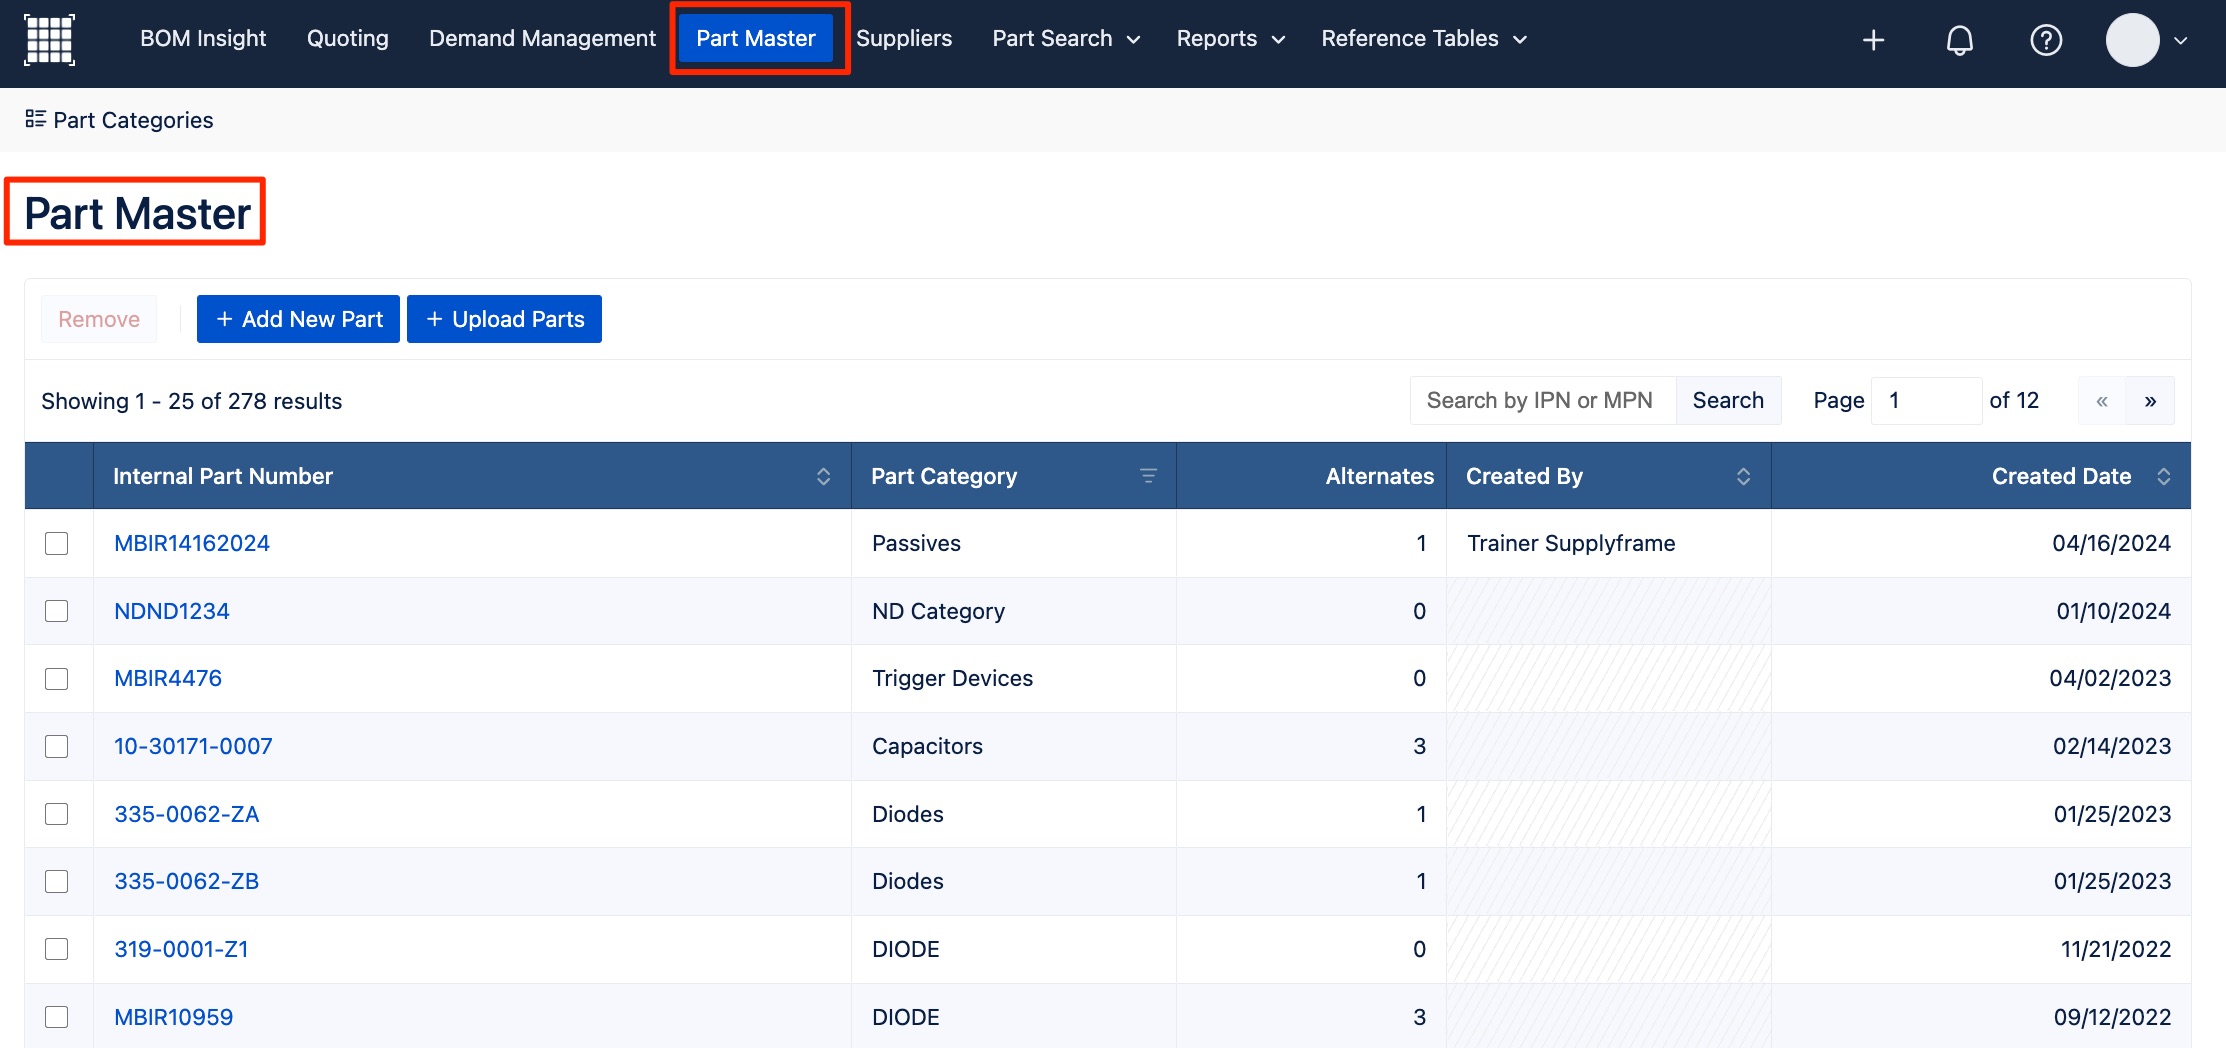Expand the Part Search dropdown

[x=1066, y=39]
